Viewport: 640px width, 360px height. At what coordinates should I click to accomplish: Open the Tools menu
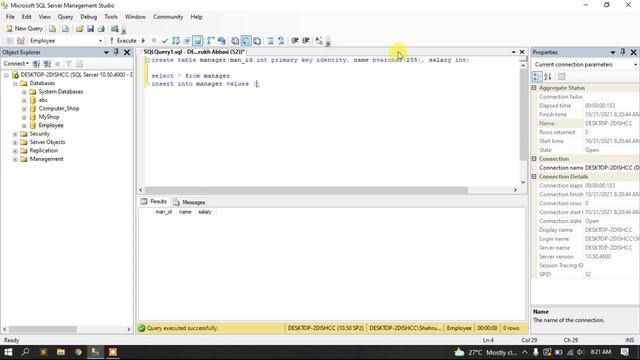[x=111, y=17]
